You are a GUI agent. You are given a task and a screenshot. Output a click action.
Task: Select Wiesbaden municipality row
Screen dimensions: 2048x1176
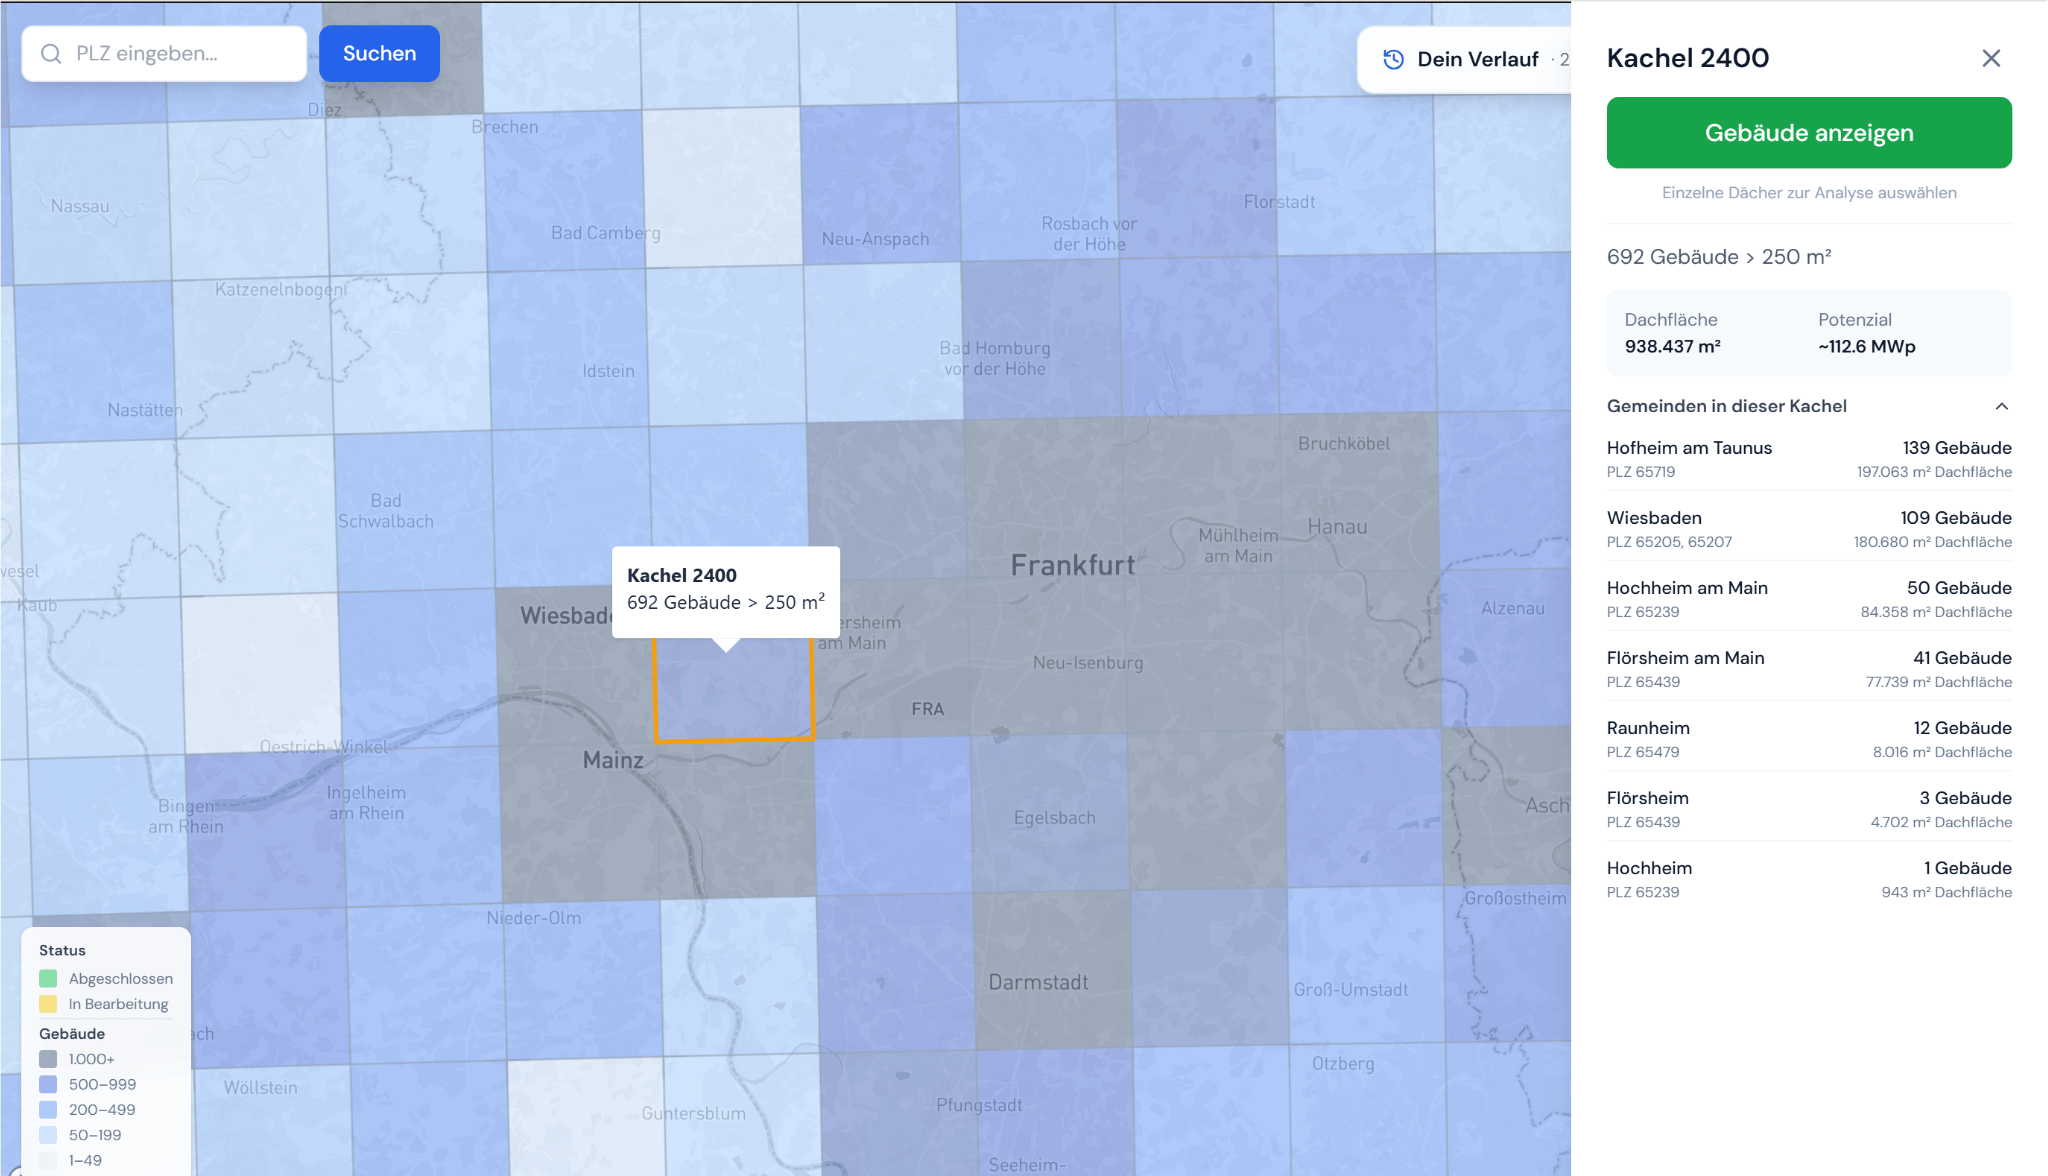[x=1809, y=529]
